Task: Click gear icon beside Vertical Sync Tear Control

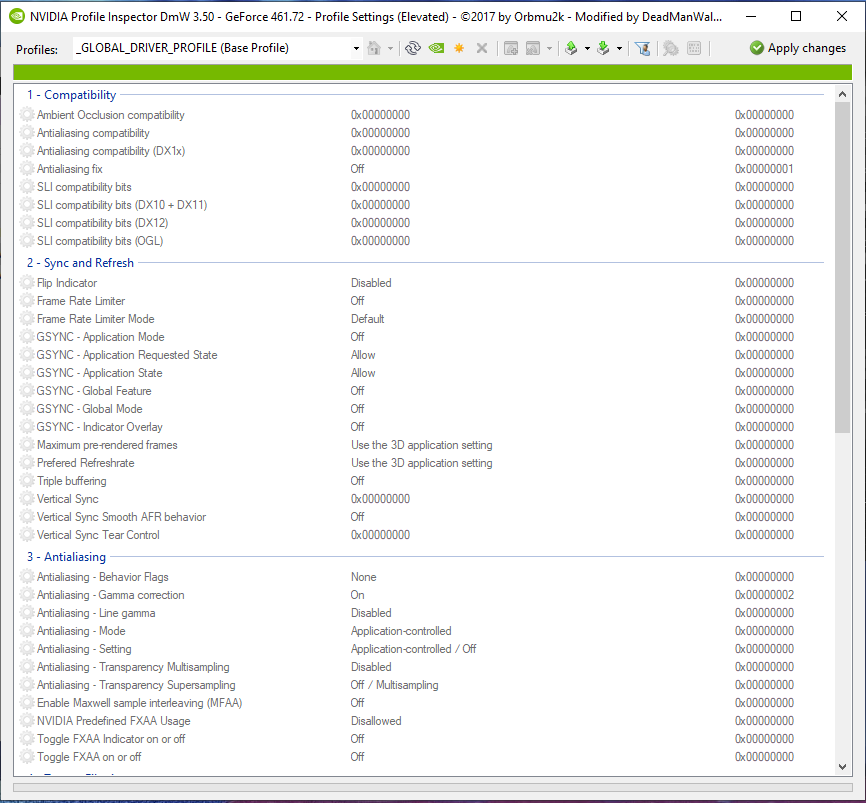Action: pyautogui.click(x=27, y=535)
